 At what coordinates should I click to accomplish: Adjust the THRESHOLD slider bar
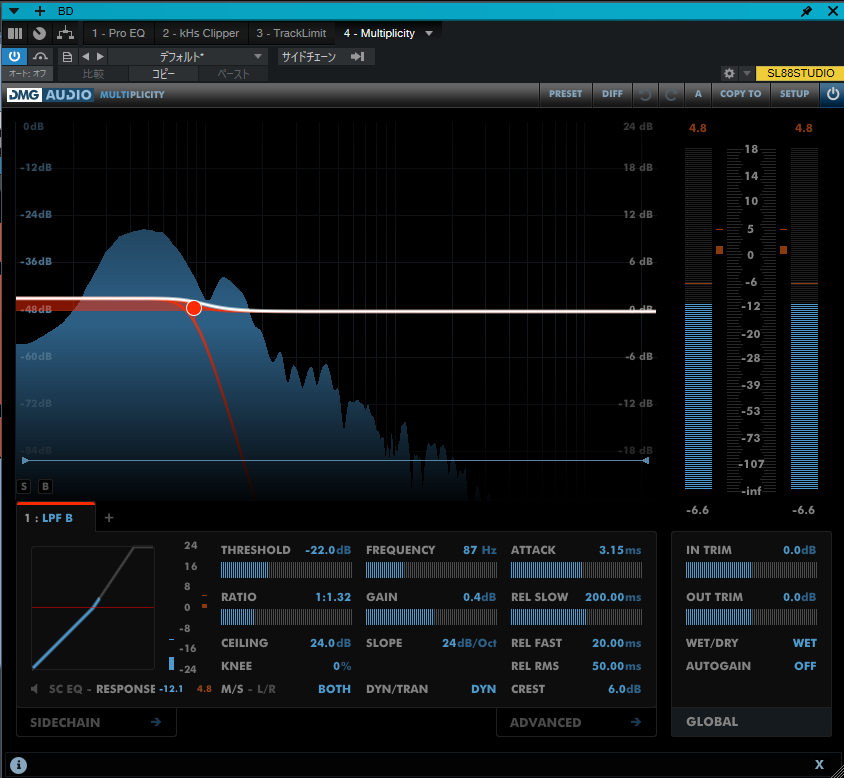pos(286,570)
